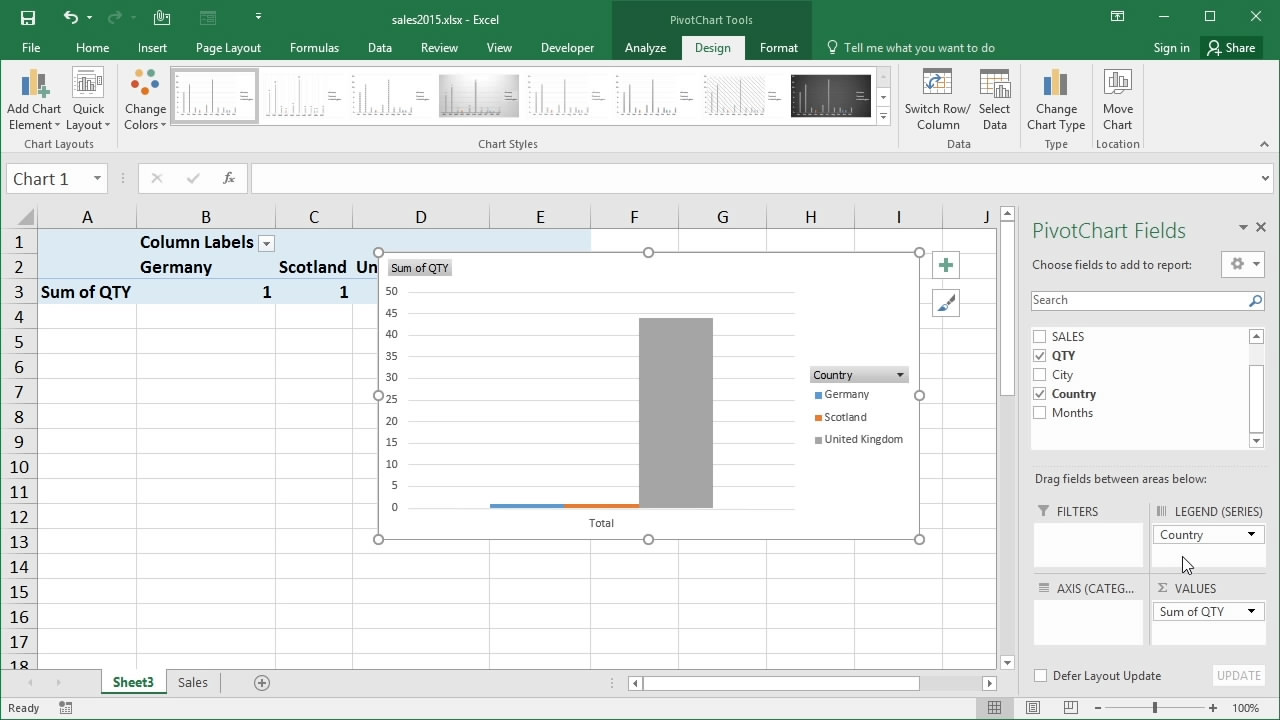Viewport: 1280px width, 720px height.
Task: Expand the Country legend filter on chart
Action: [900, 375]
